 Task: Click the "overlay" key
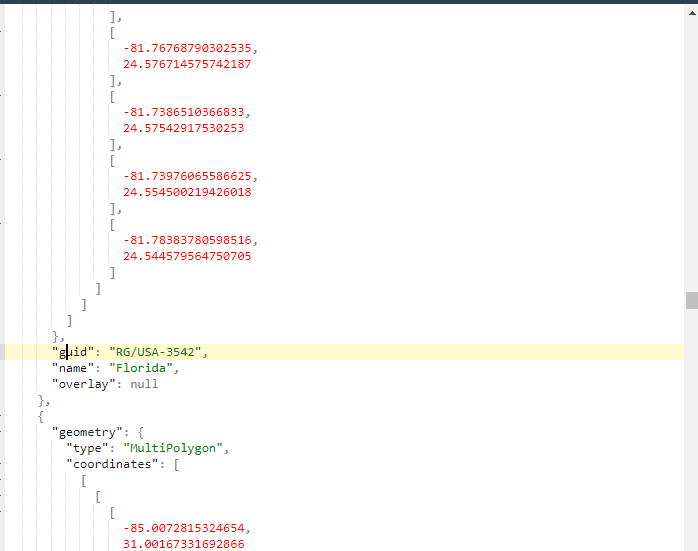click(x=84, y=384)
